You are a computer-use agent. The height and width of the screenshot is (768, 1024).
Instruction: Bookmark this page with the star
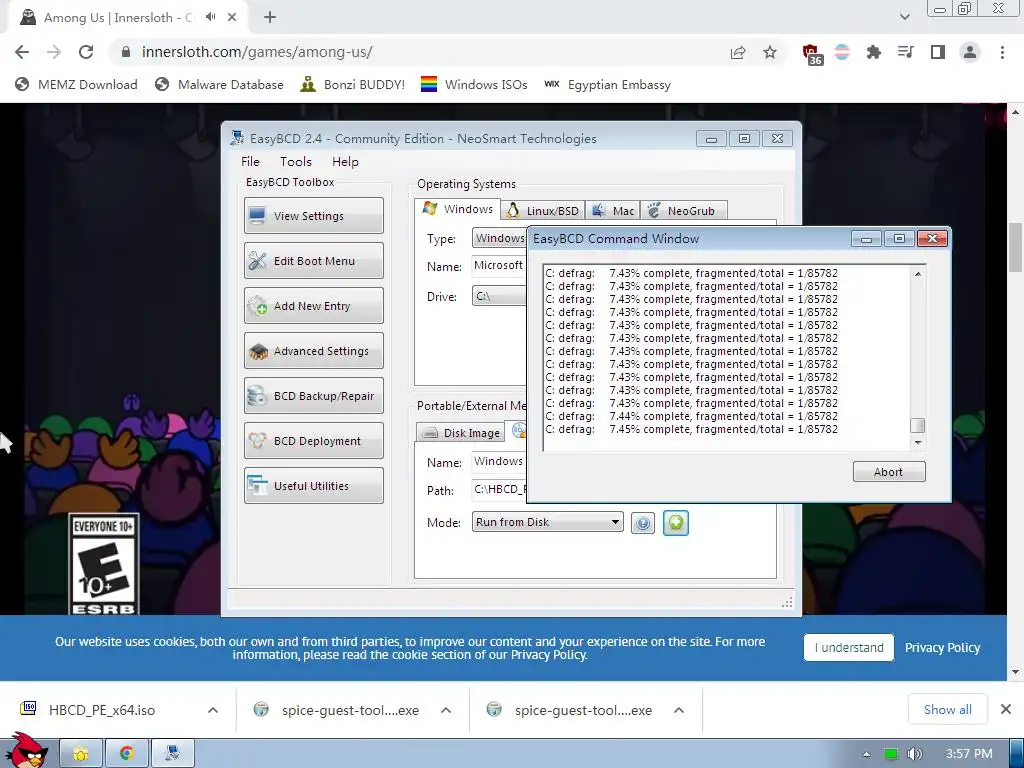click(770, 52)
